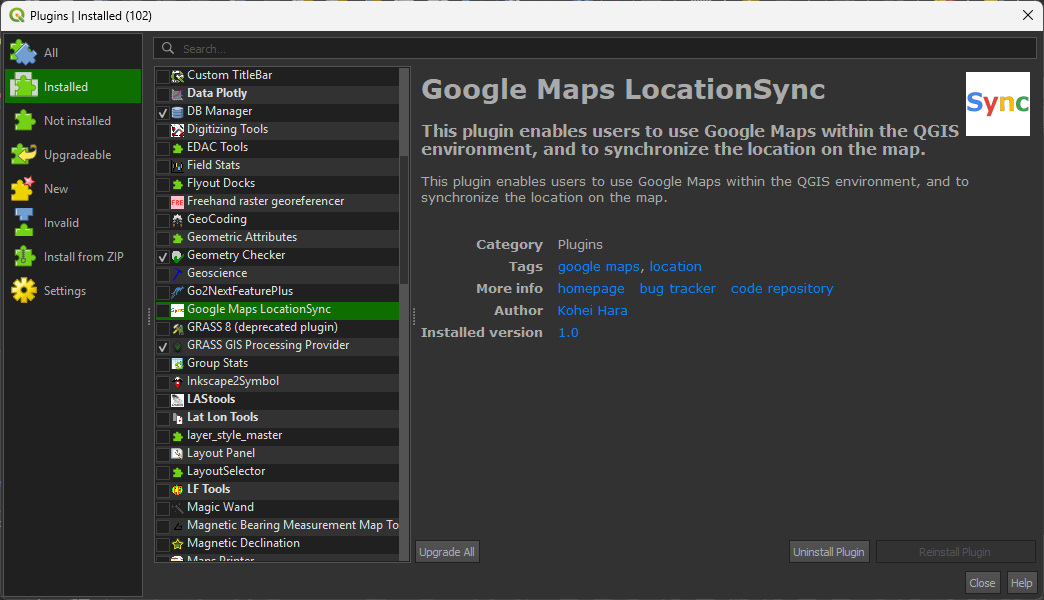The width and height of the screenshot is (1044, 600).
Task: Open the Not installed tab
Action: coord(73,121)
